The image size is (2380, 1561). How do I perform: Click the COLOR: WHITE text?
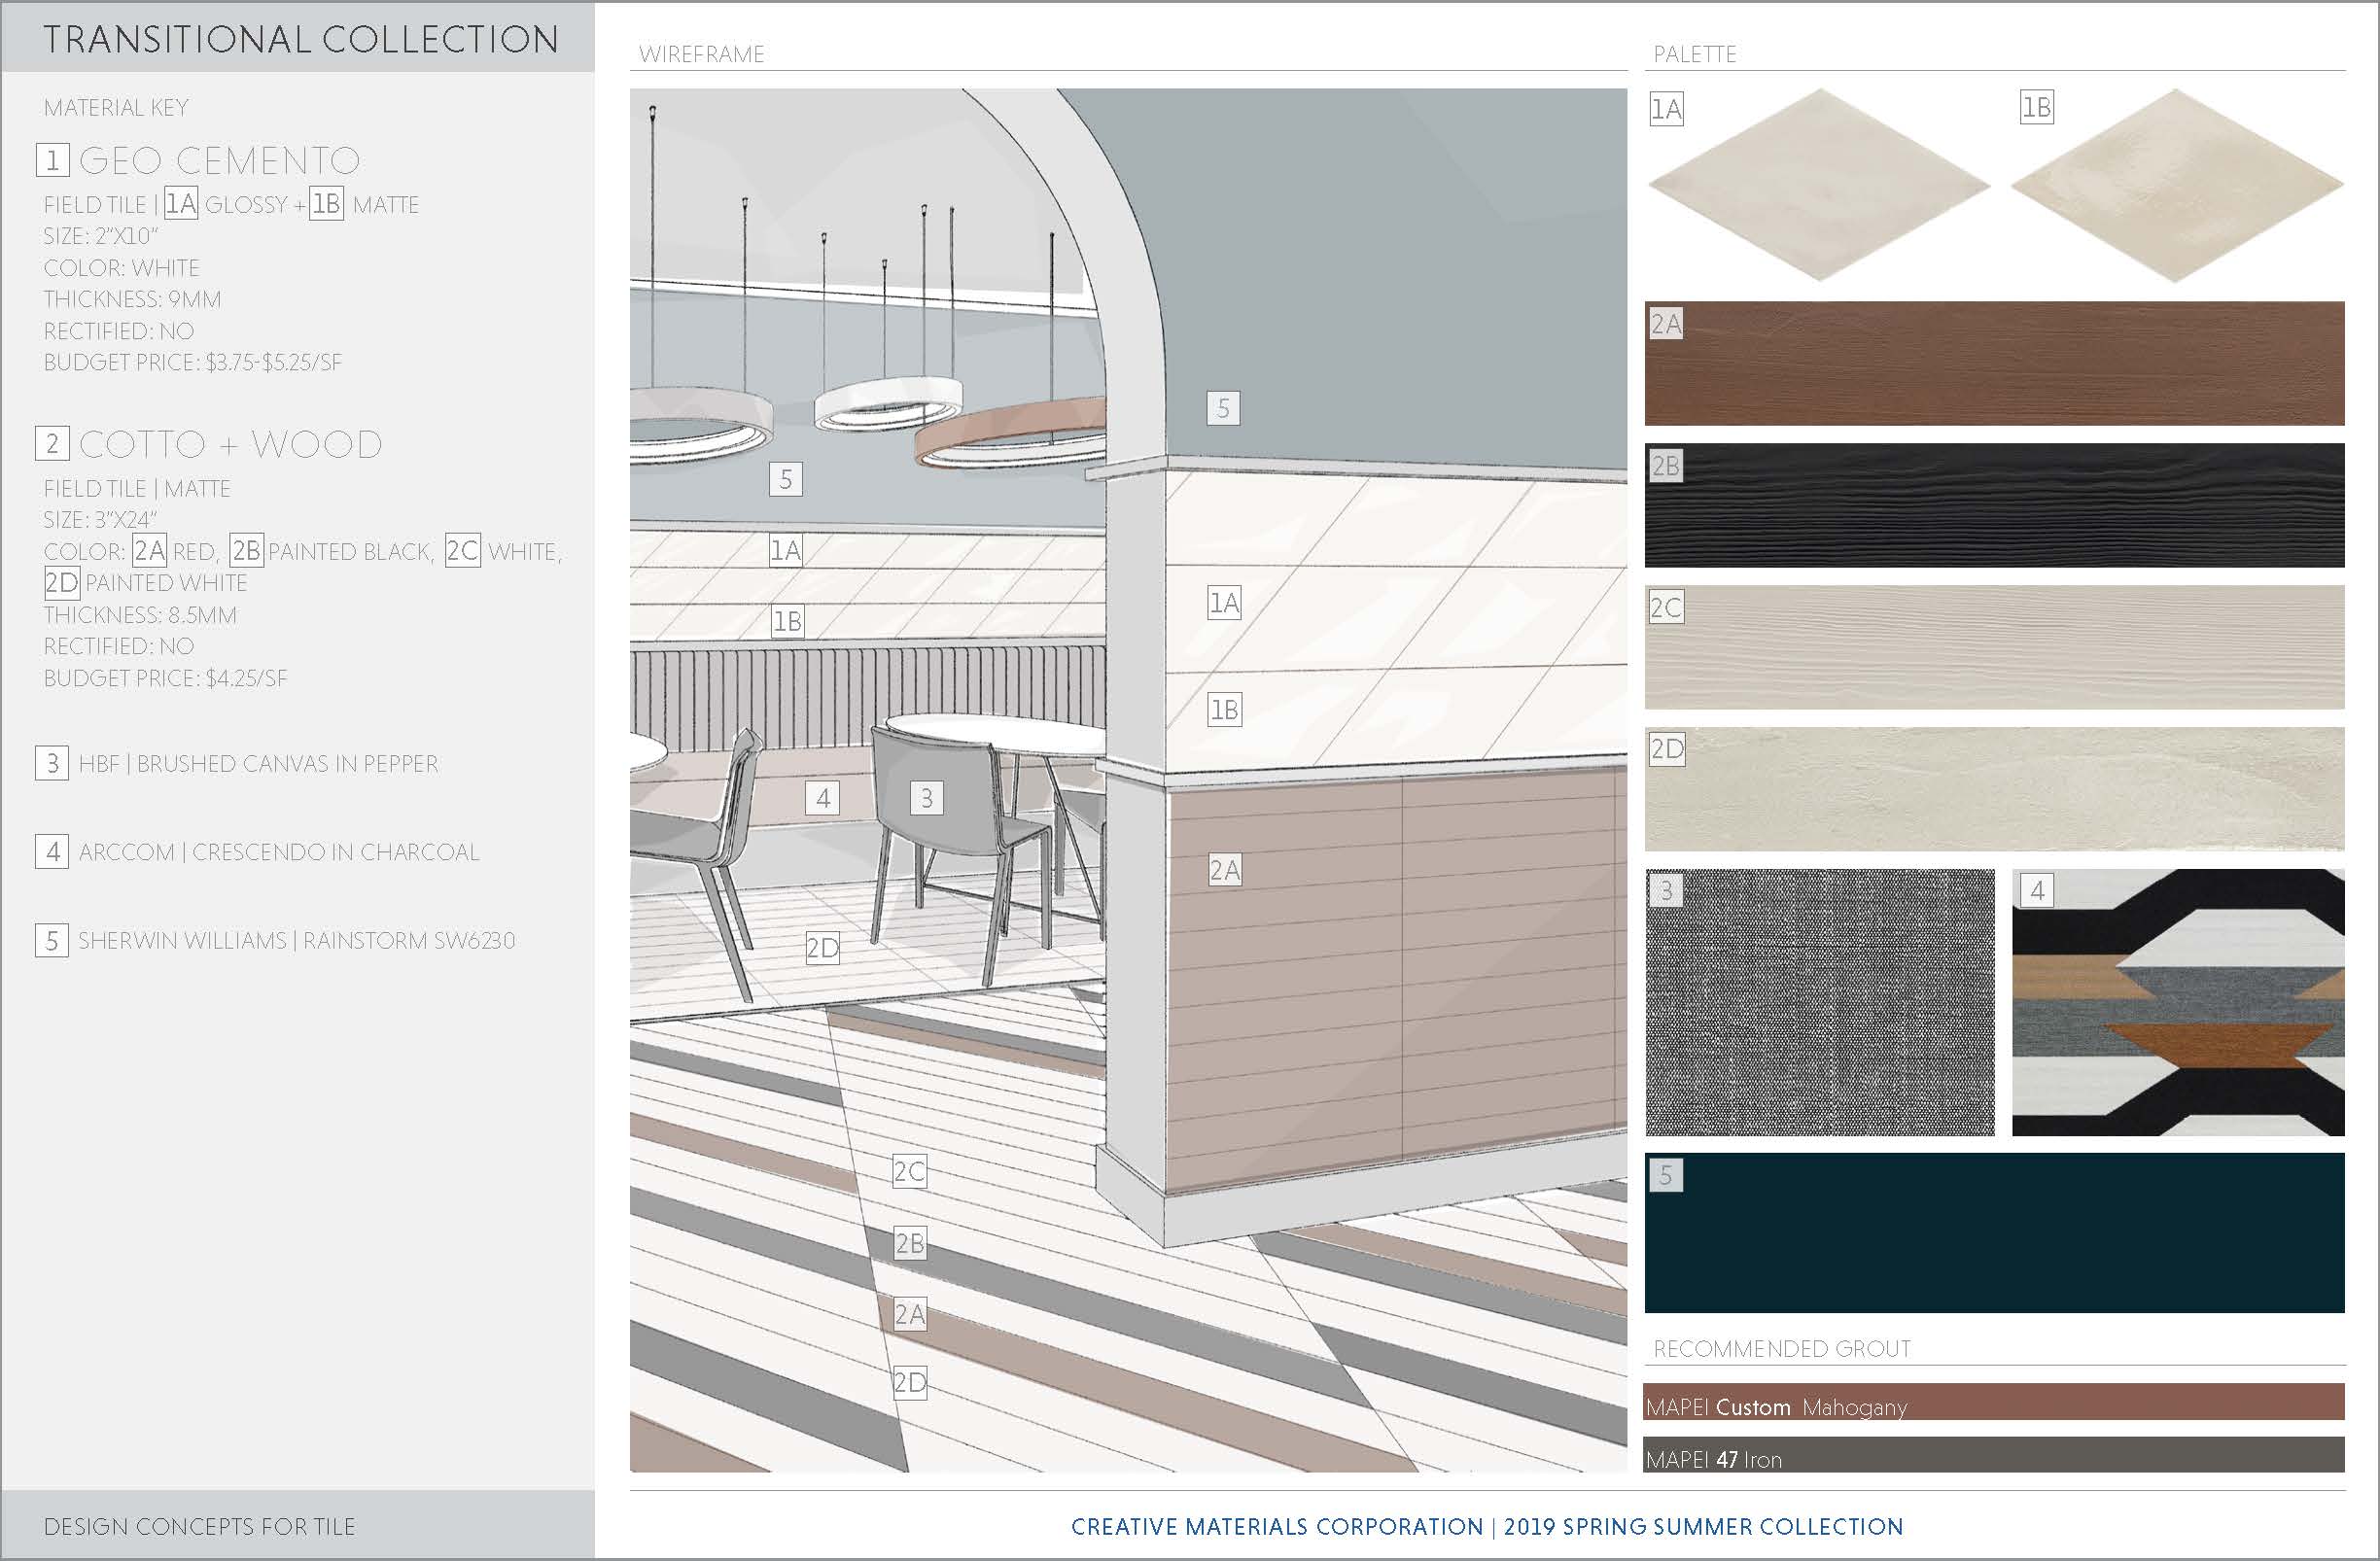[x=122, y=268]
